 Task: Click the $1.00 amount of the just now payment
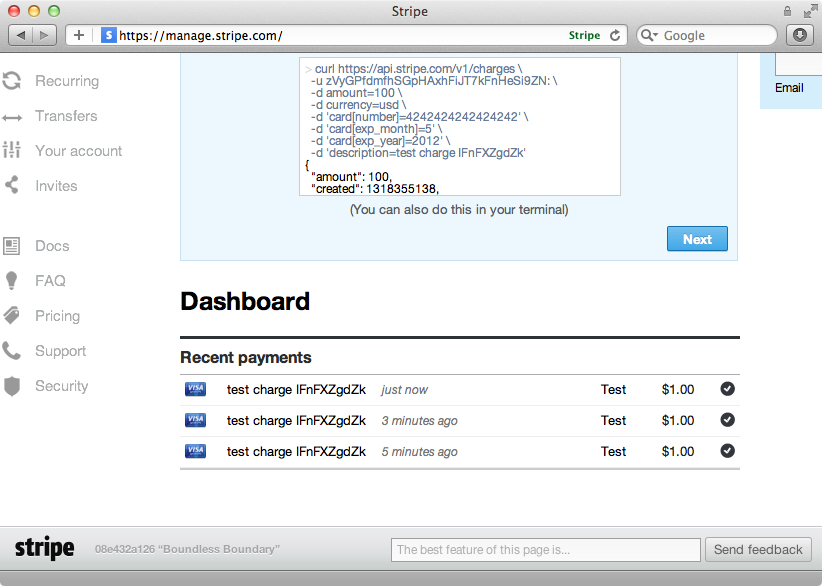coord(678,389)
